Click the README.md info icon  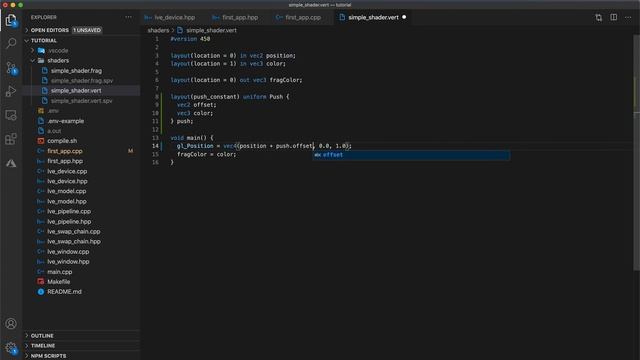(x=41, y=292)
